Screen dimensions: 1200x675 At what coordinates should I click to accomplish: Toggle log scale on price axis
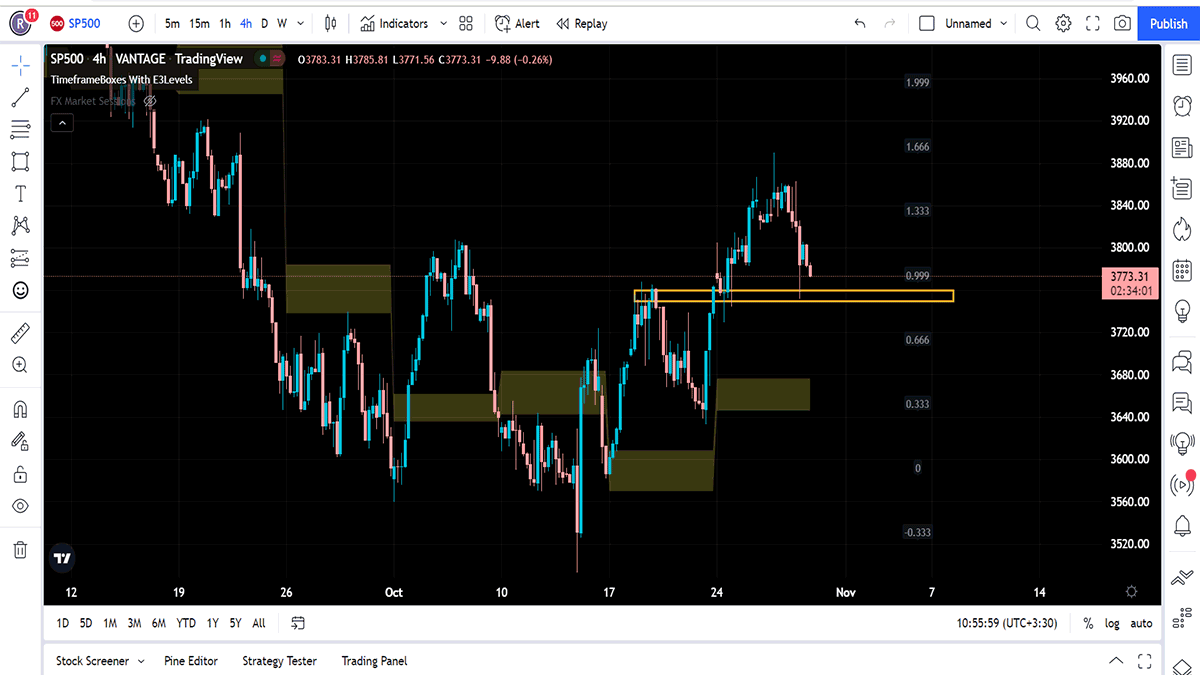coord(1113,623)
